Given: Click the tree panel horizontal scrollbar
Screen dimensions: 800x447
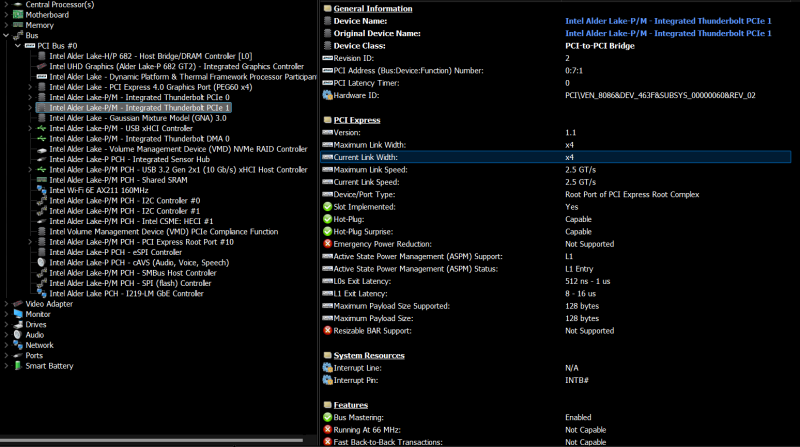Looking at the screenshot, I should point(152,440).
